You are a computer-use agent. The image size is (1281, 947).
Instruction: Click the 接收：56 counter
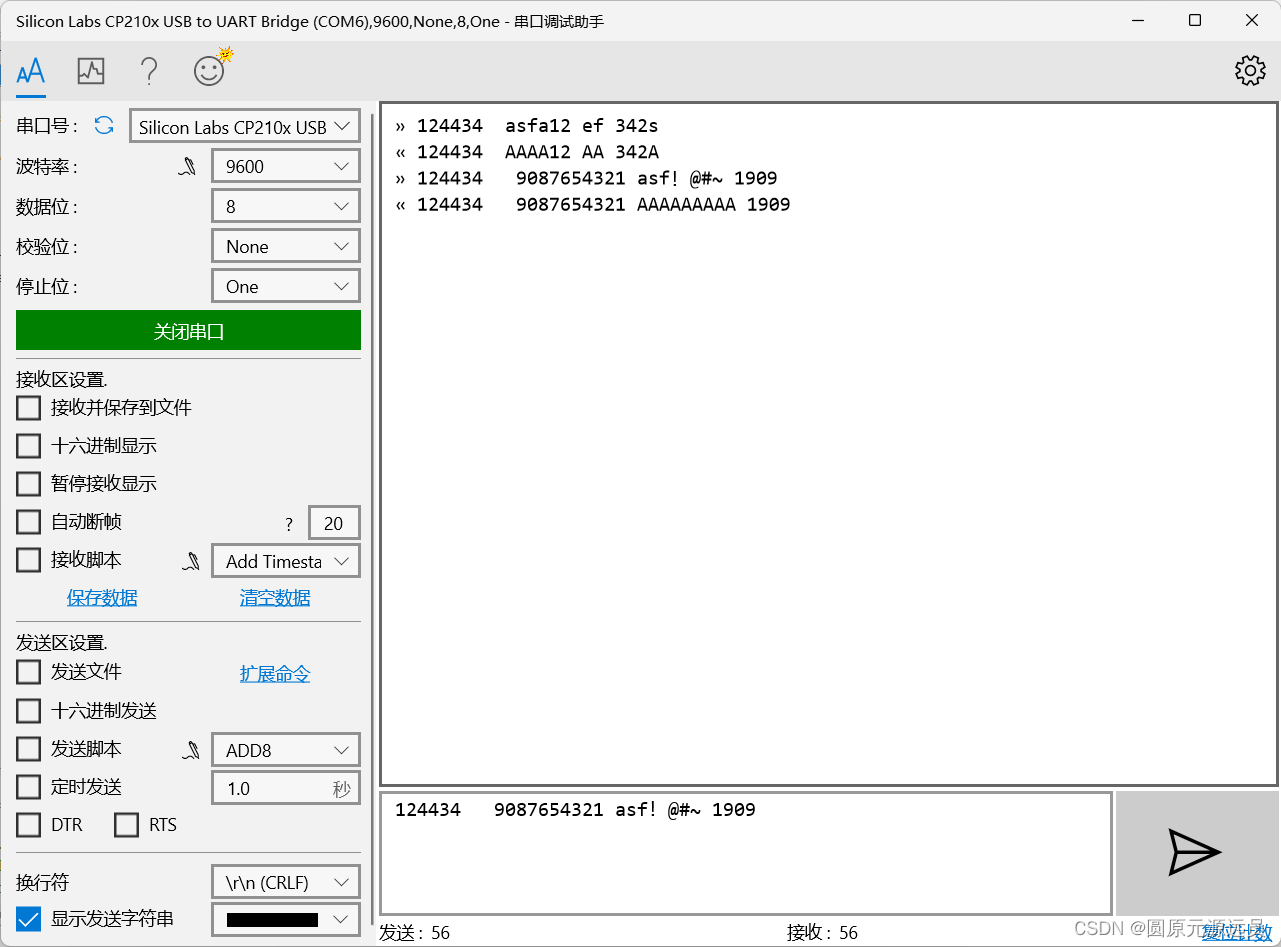tap(823, 933)
